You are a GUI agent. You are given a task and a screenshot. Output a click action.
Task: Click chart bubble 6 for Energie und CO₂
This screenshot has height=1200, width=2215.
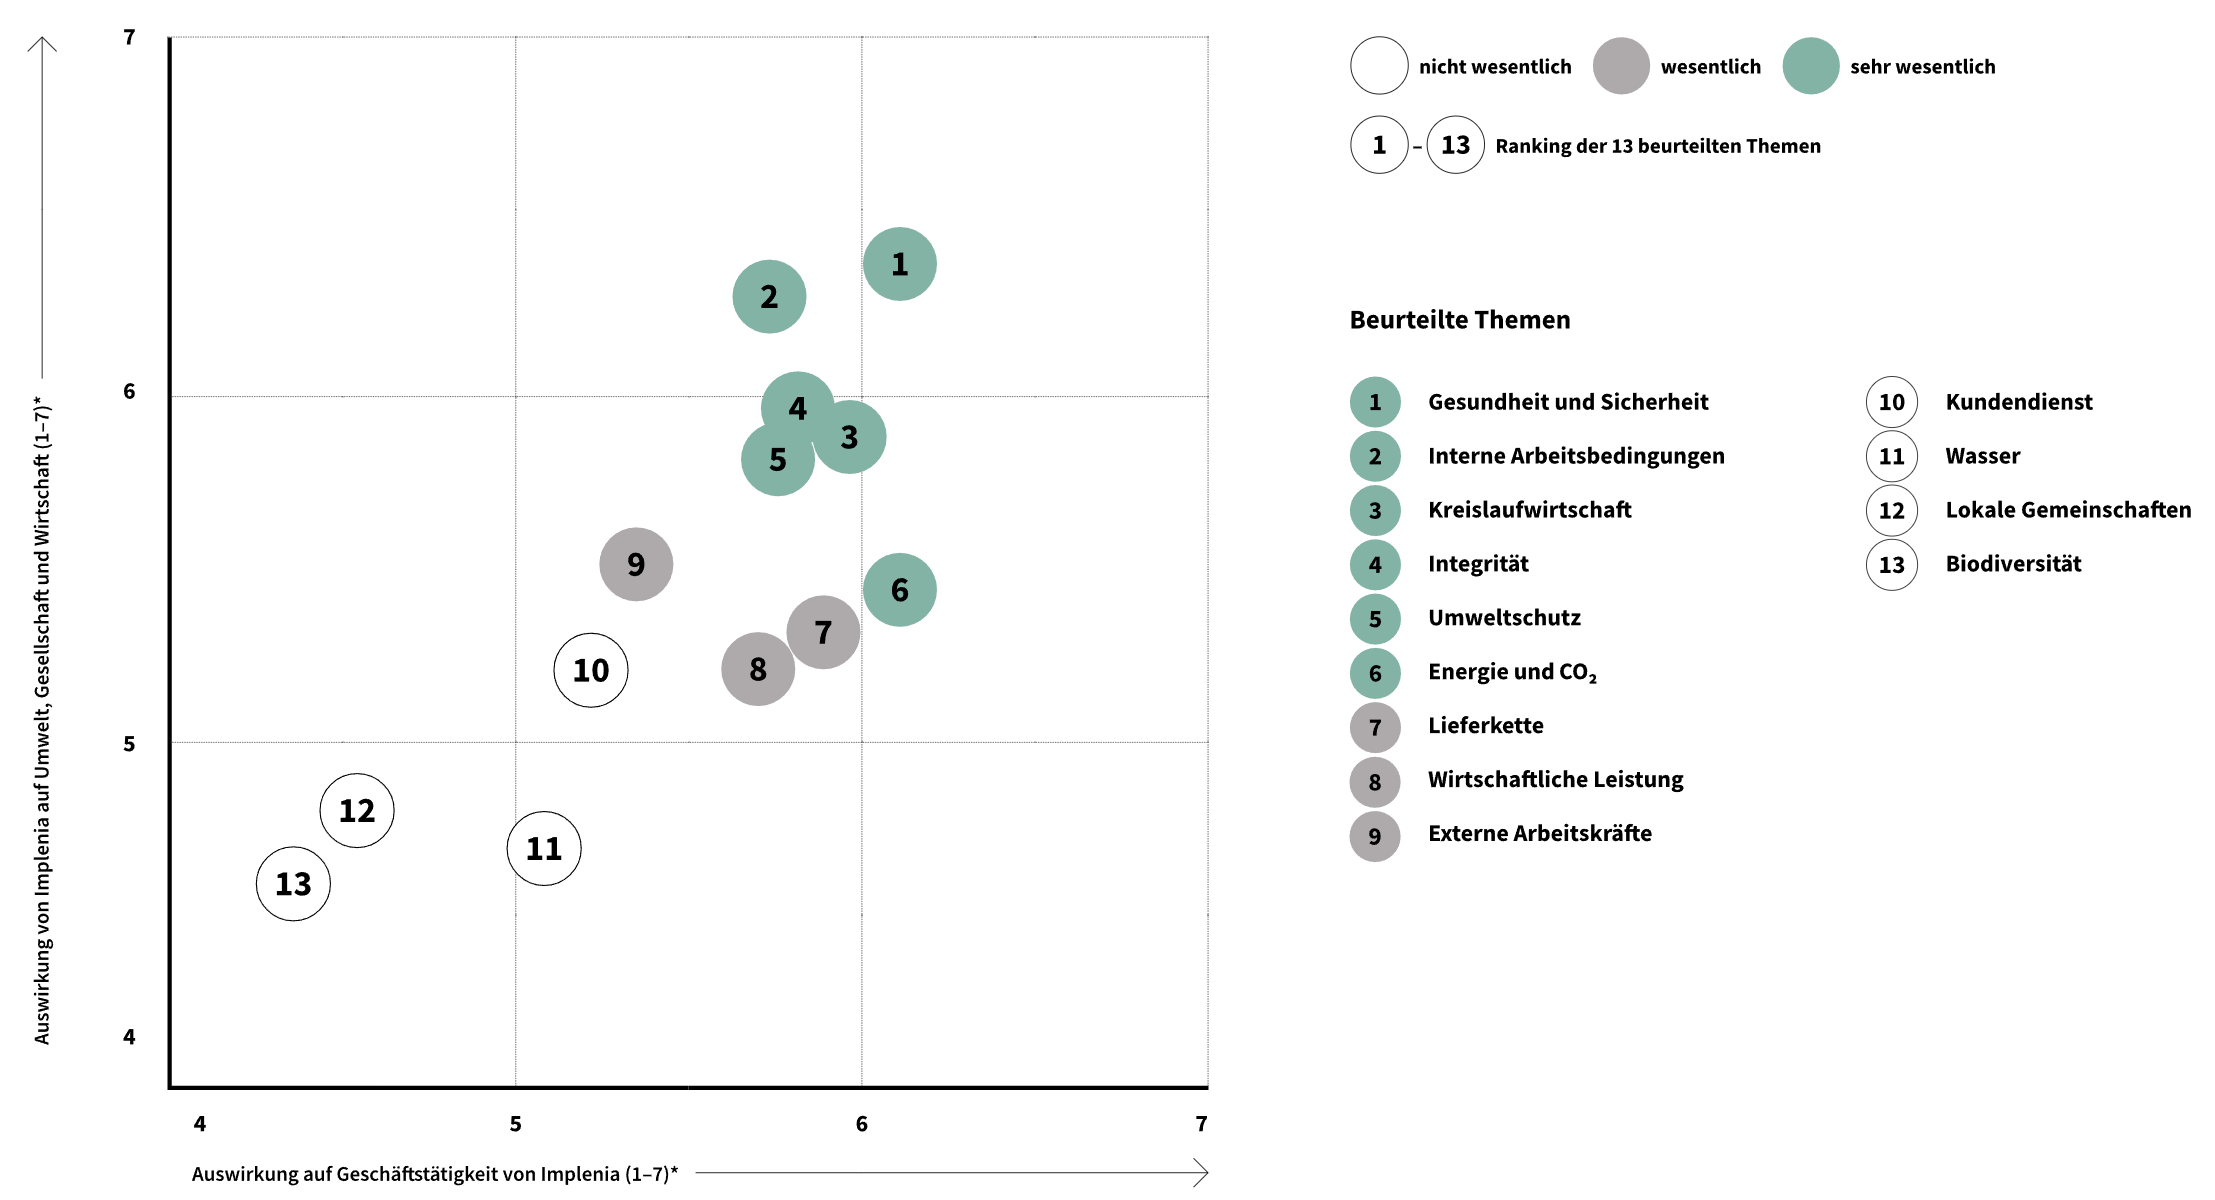click(x=899, y=590)
